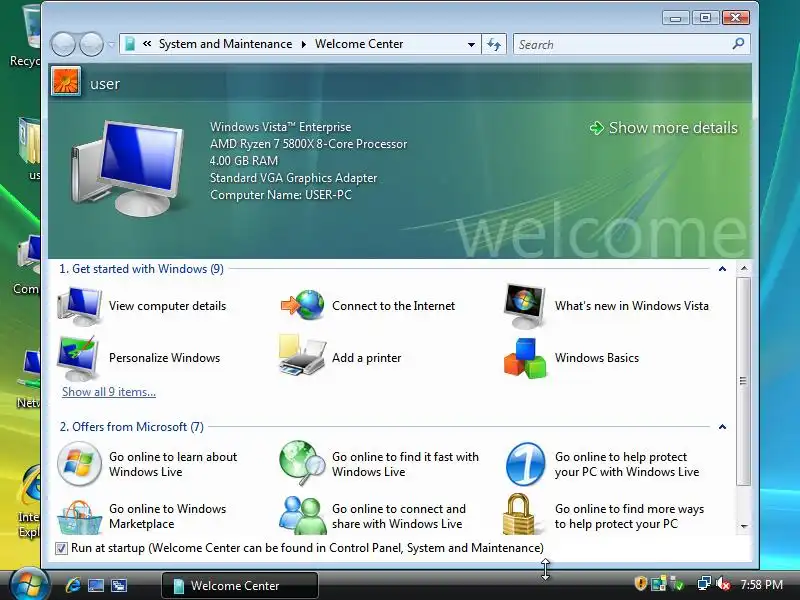
Task: Choose the Add a printer icon
Action: tap(302, 356)
